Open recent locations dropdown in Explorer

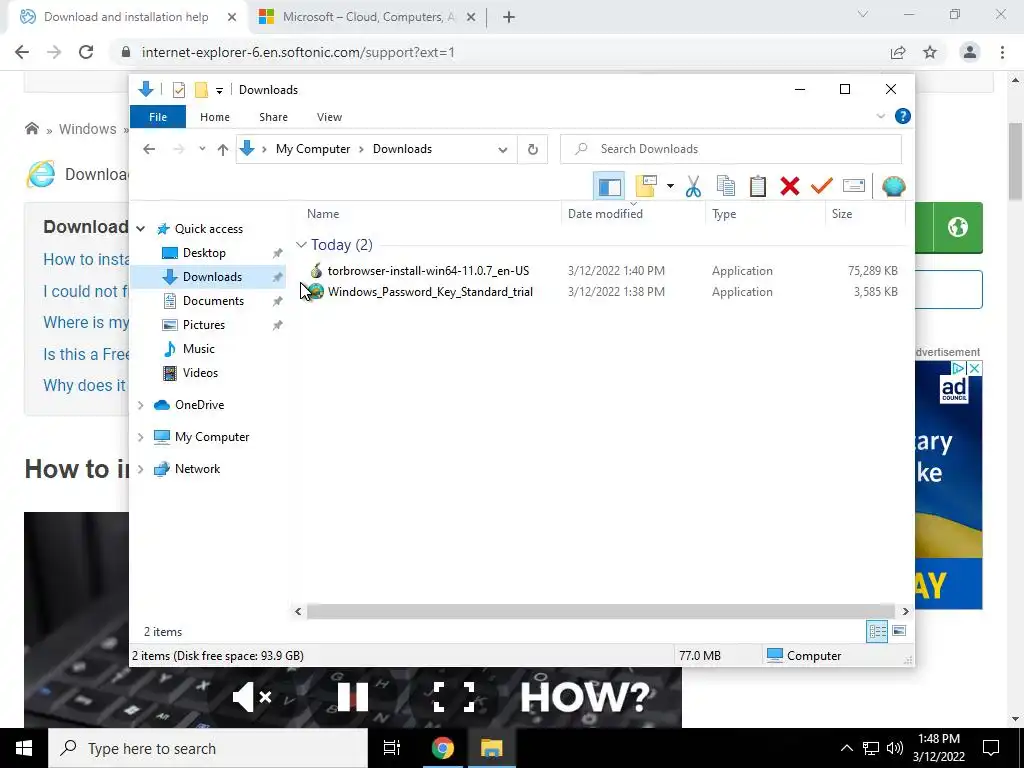click(202, 149)
